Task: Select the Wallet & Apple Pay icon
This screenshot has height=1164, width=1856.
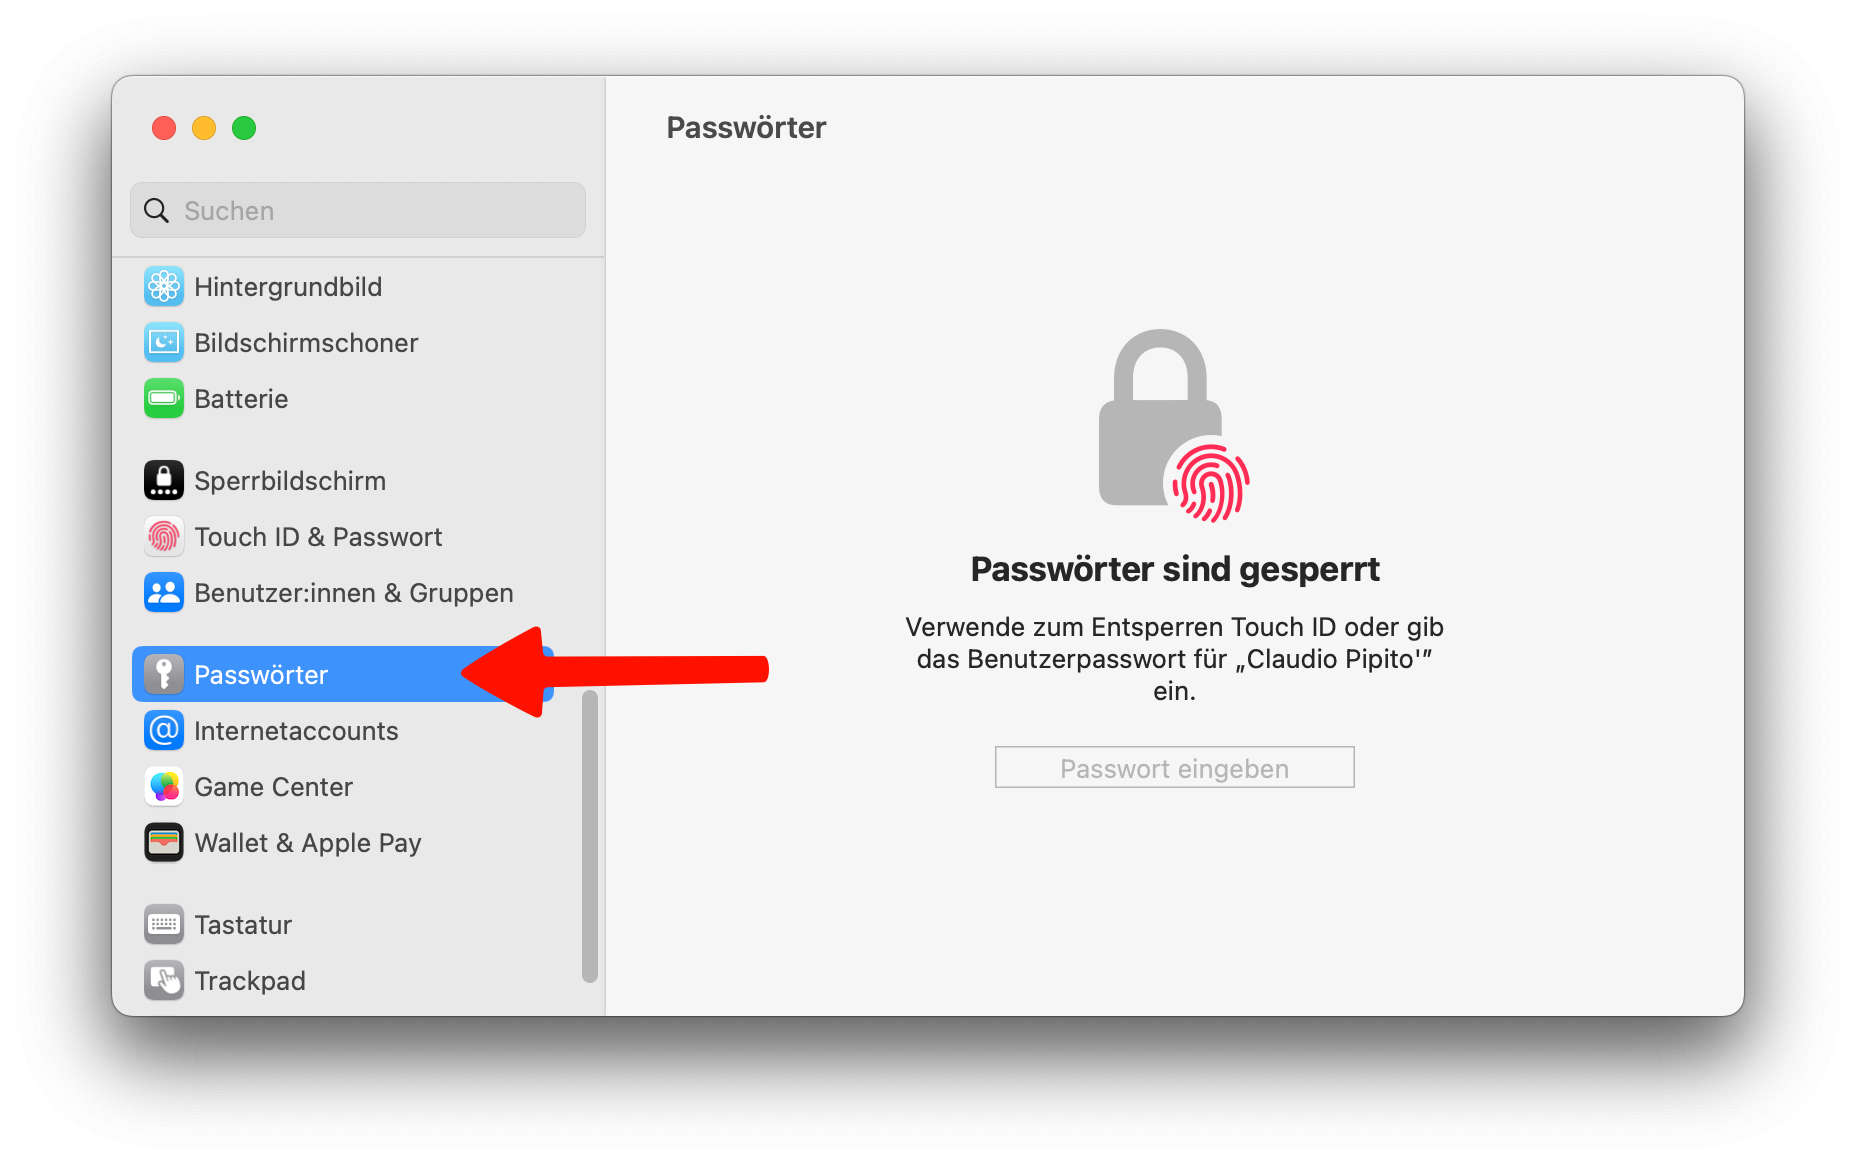Action: click(x=163, y=843)
